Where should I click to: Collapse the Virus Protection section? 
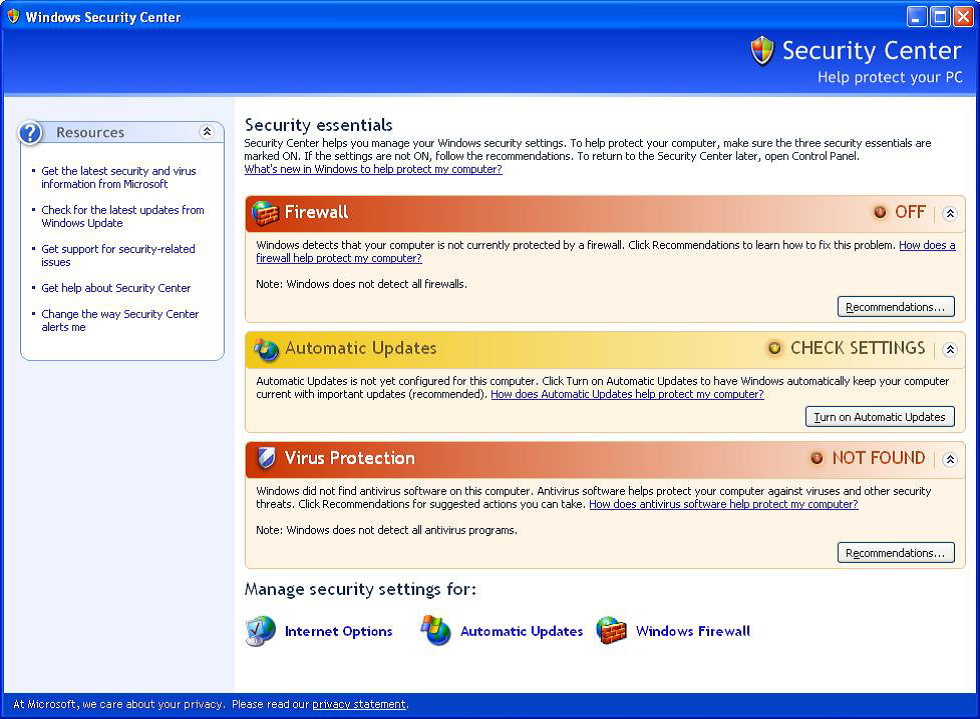point(950,460)
